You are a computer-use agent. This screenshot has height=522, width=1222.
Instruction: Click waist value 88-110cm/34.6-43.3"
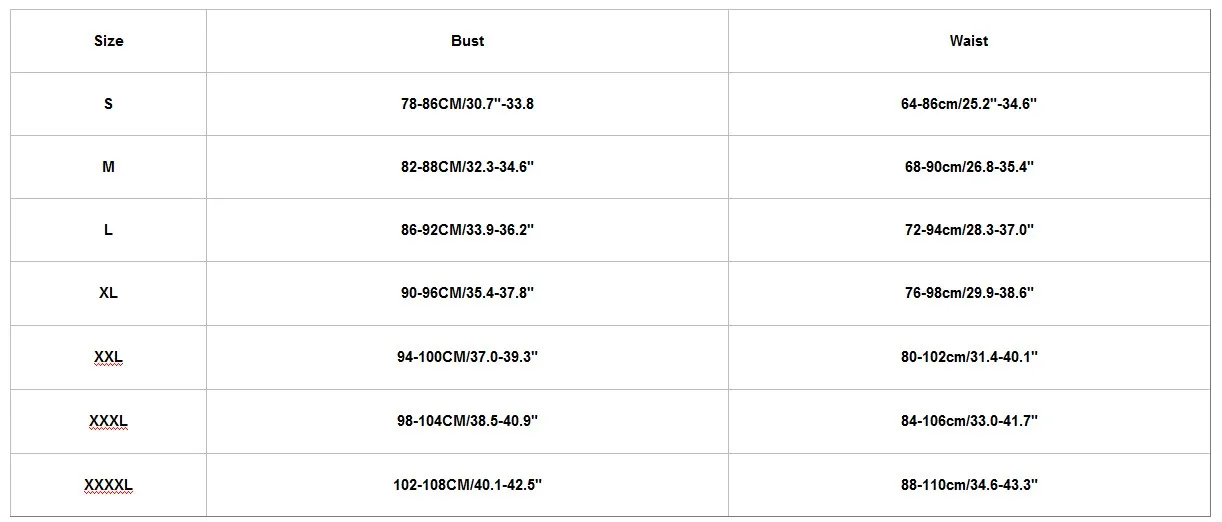tap(968, 485)
